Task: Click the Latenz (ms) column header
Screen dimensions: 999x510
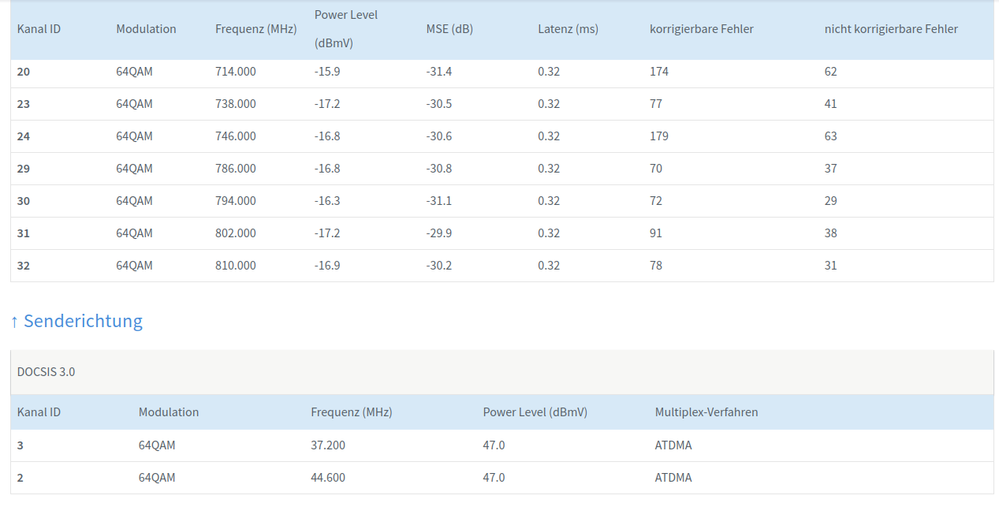Action: (568, 29)
